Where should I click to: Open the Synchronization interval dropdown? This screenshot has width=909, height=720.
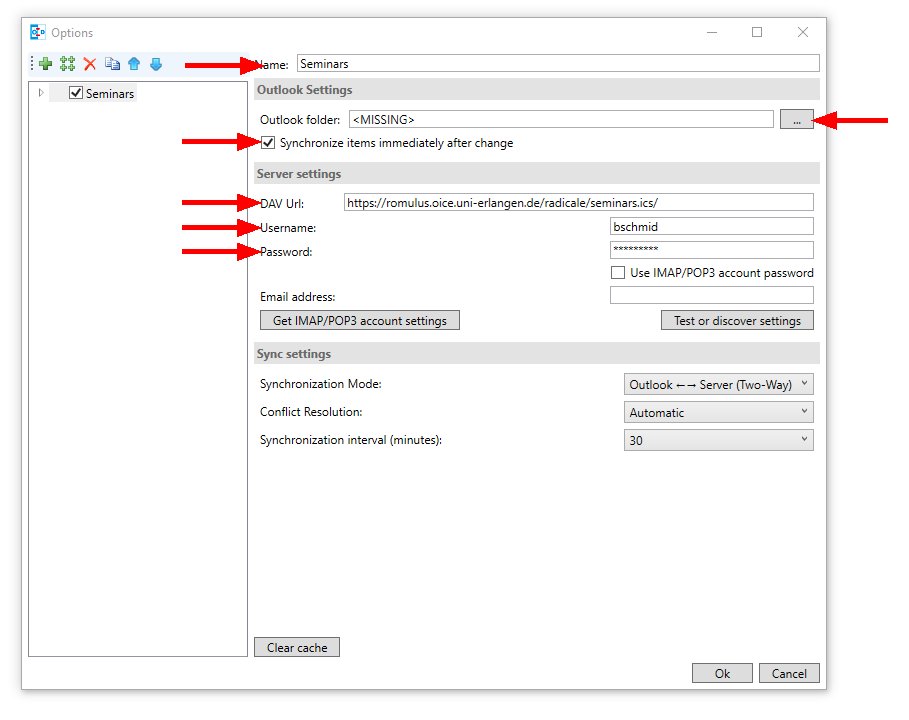click(x=718, y=440)
